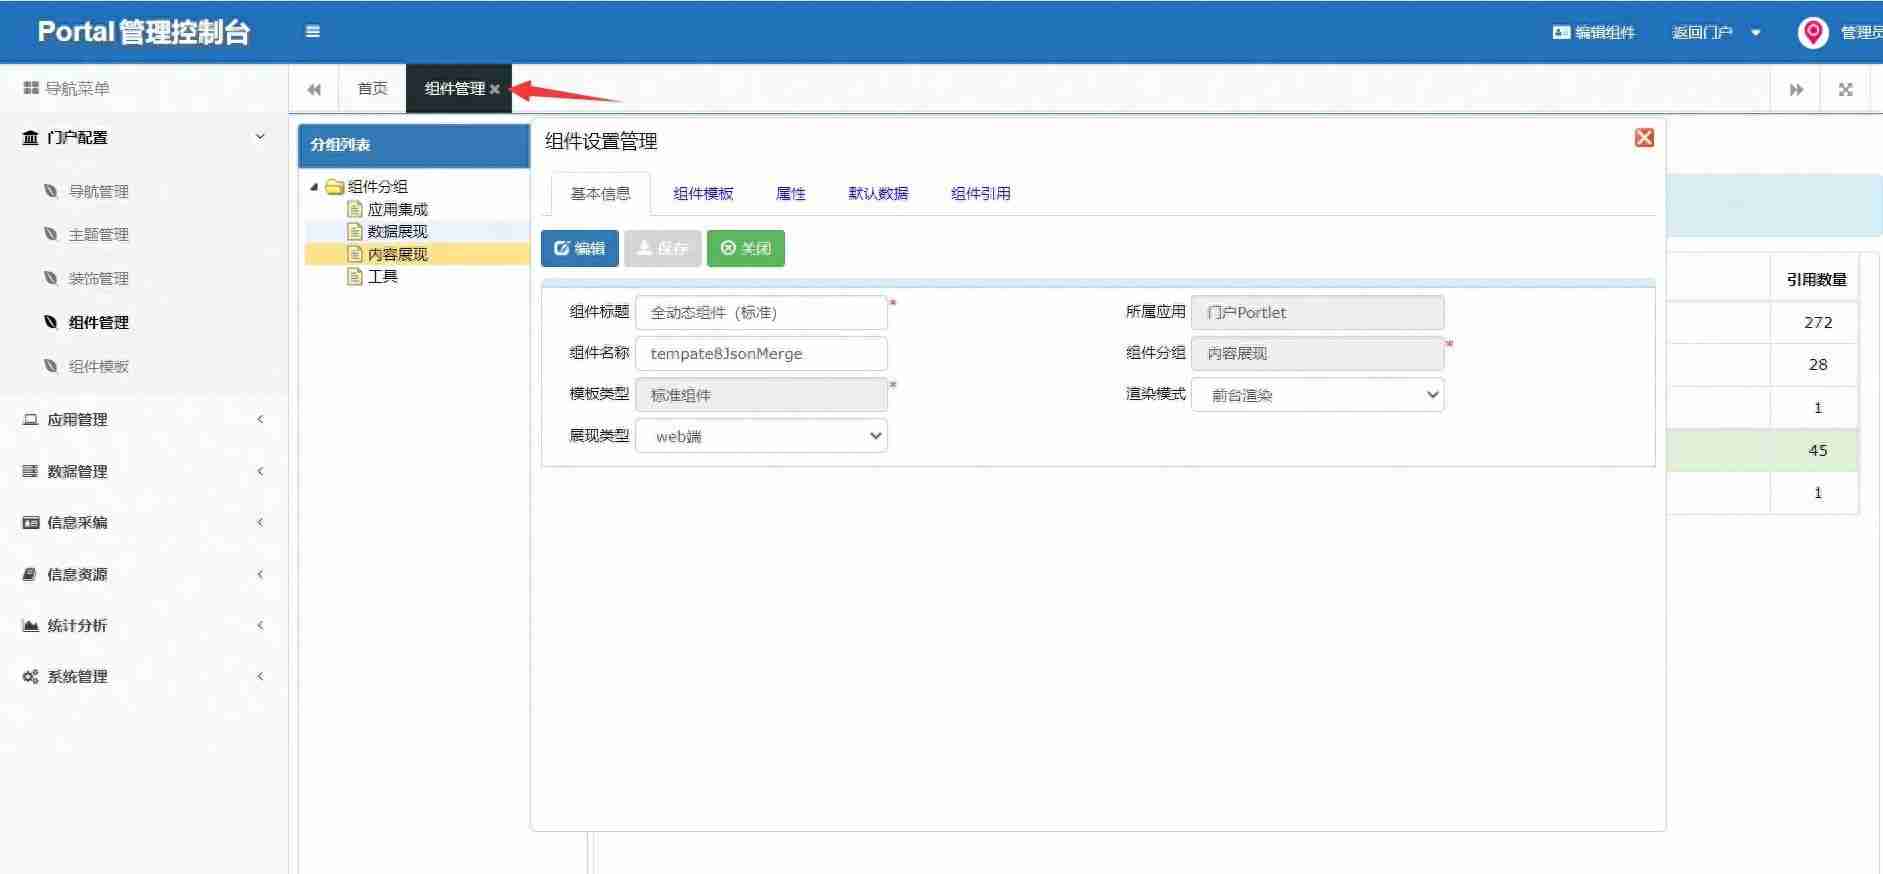Expand the 统计分析 menu

144,625
